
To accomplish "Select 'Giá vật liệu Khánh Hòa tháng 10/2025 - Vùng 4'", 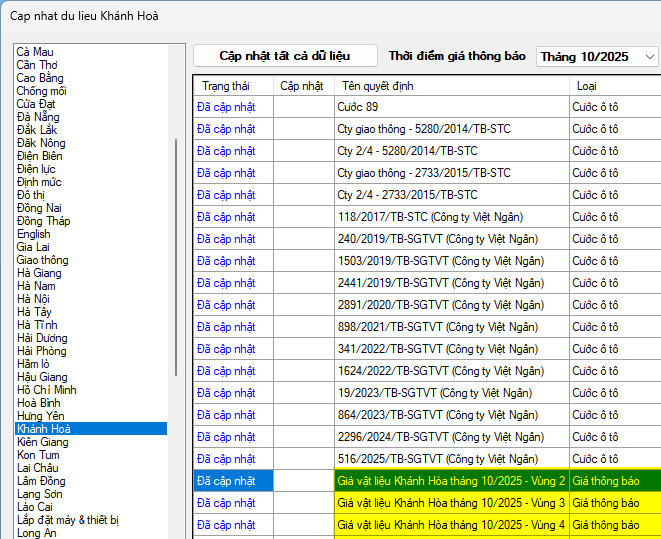I will click(451, 525).
